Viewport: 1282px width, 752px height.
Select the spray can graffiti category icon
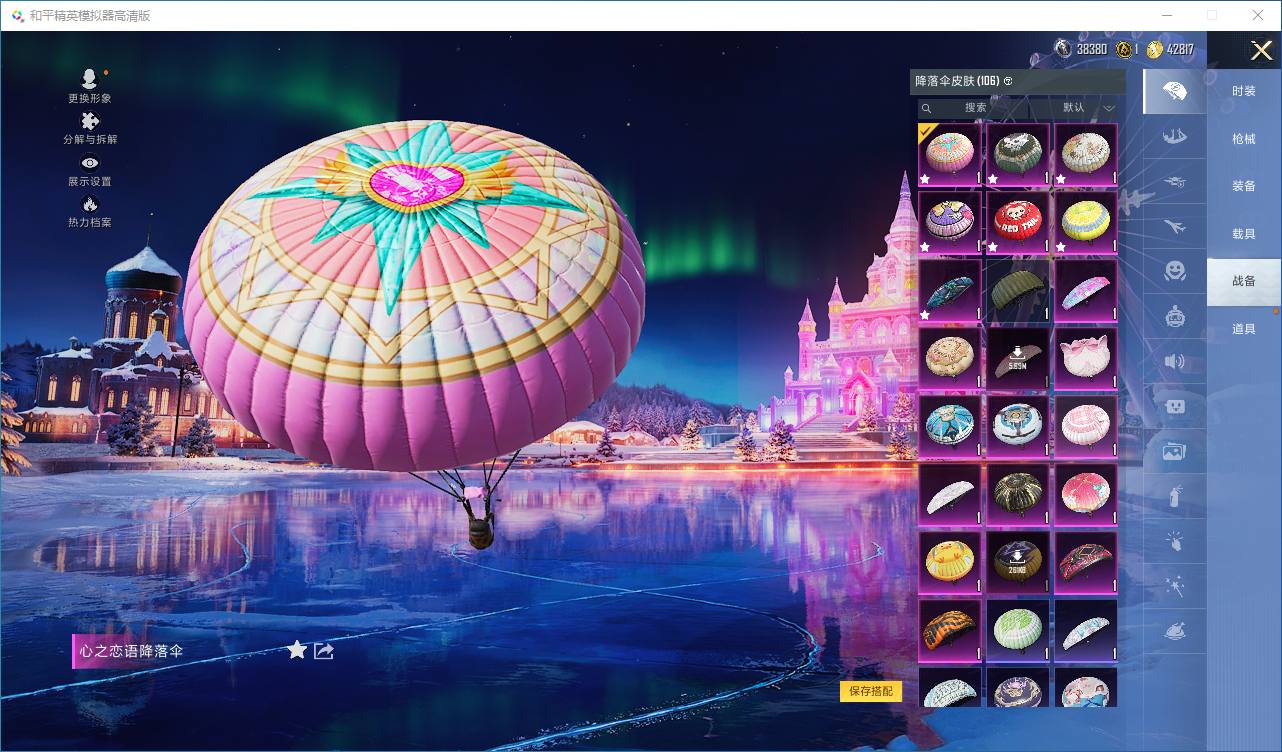click(1175, 496)
